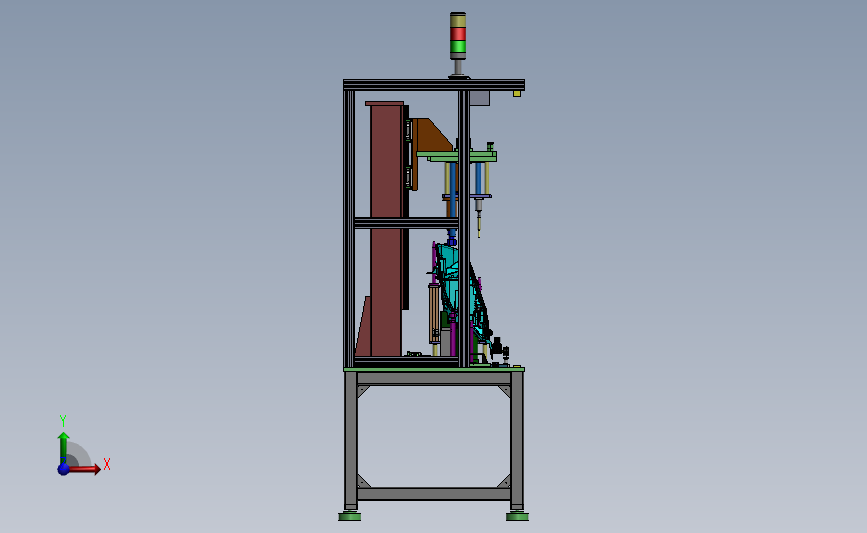Screen dimensions: 867x533
Task: Select the tall brown vertical column in the model
Action: point(385,229)
